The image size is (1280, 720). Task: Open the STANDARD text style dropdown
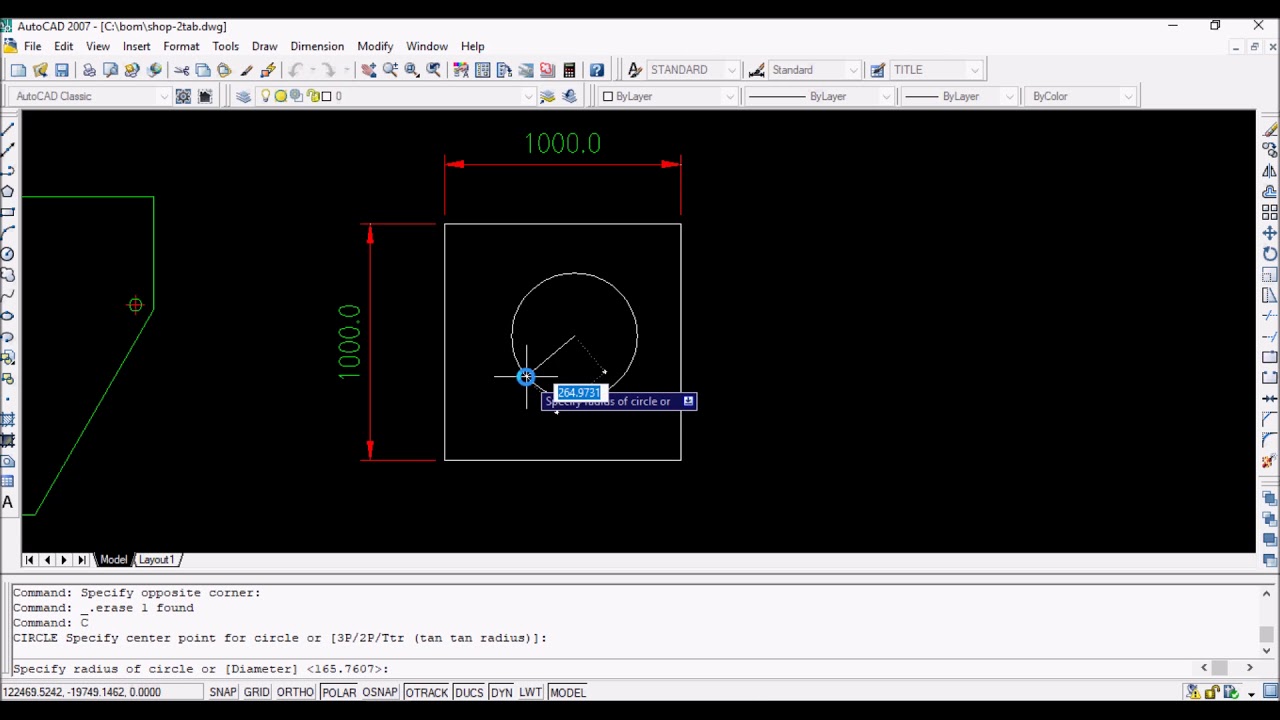[732, 70]
